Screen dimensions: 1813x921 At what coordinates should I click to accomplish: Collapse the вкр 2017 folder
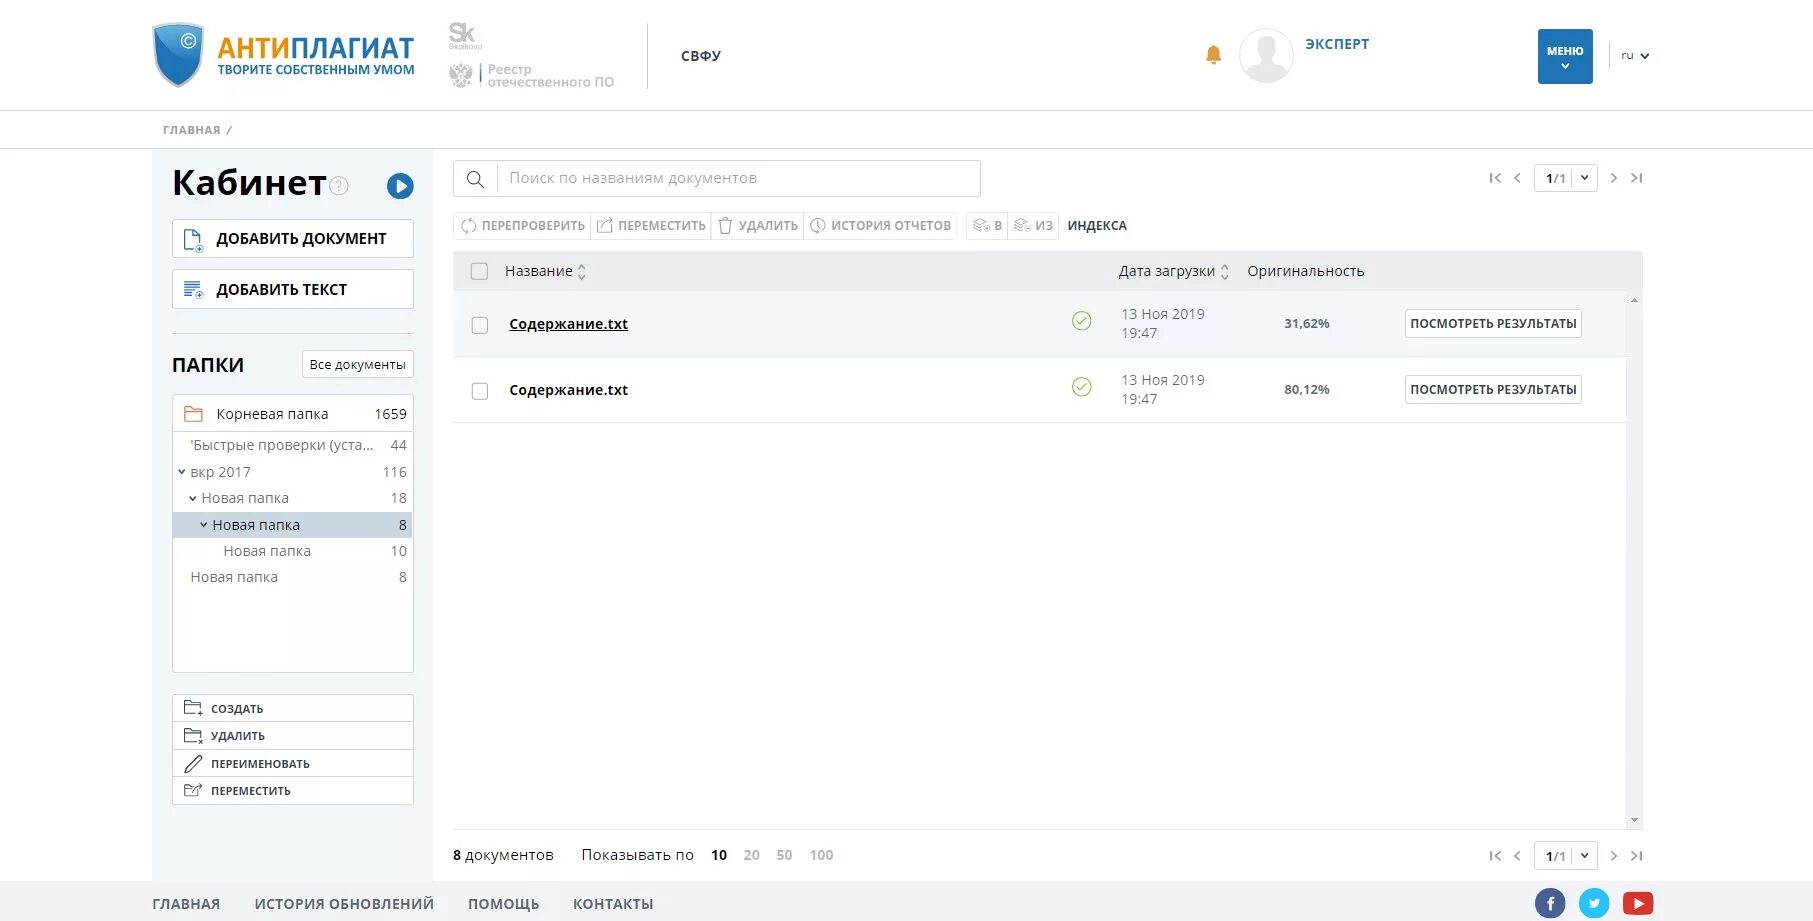(182, 472)
